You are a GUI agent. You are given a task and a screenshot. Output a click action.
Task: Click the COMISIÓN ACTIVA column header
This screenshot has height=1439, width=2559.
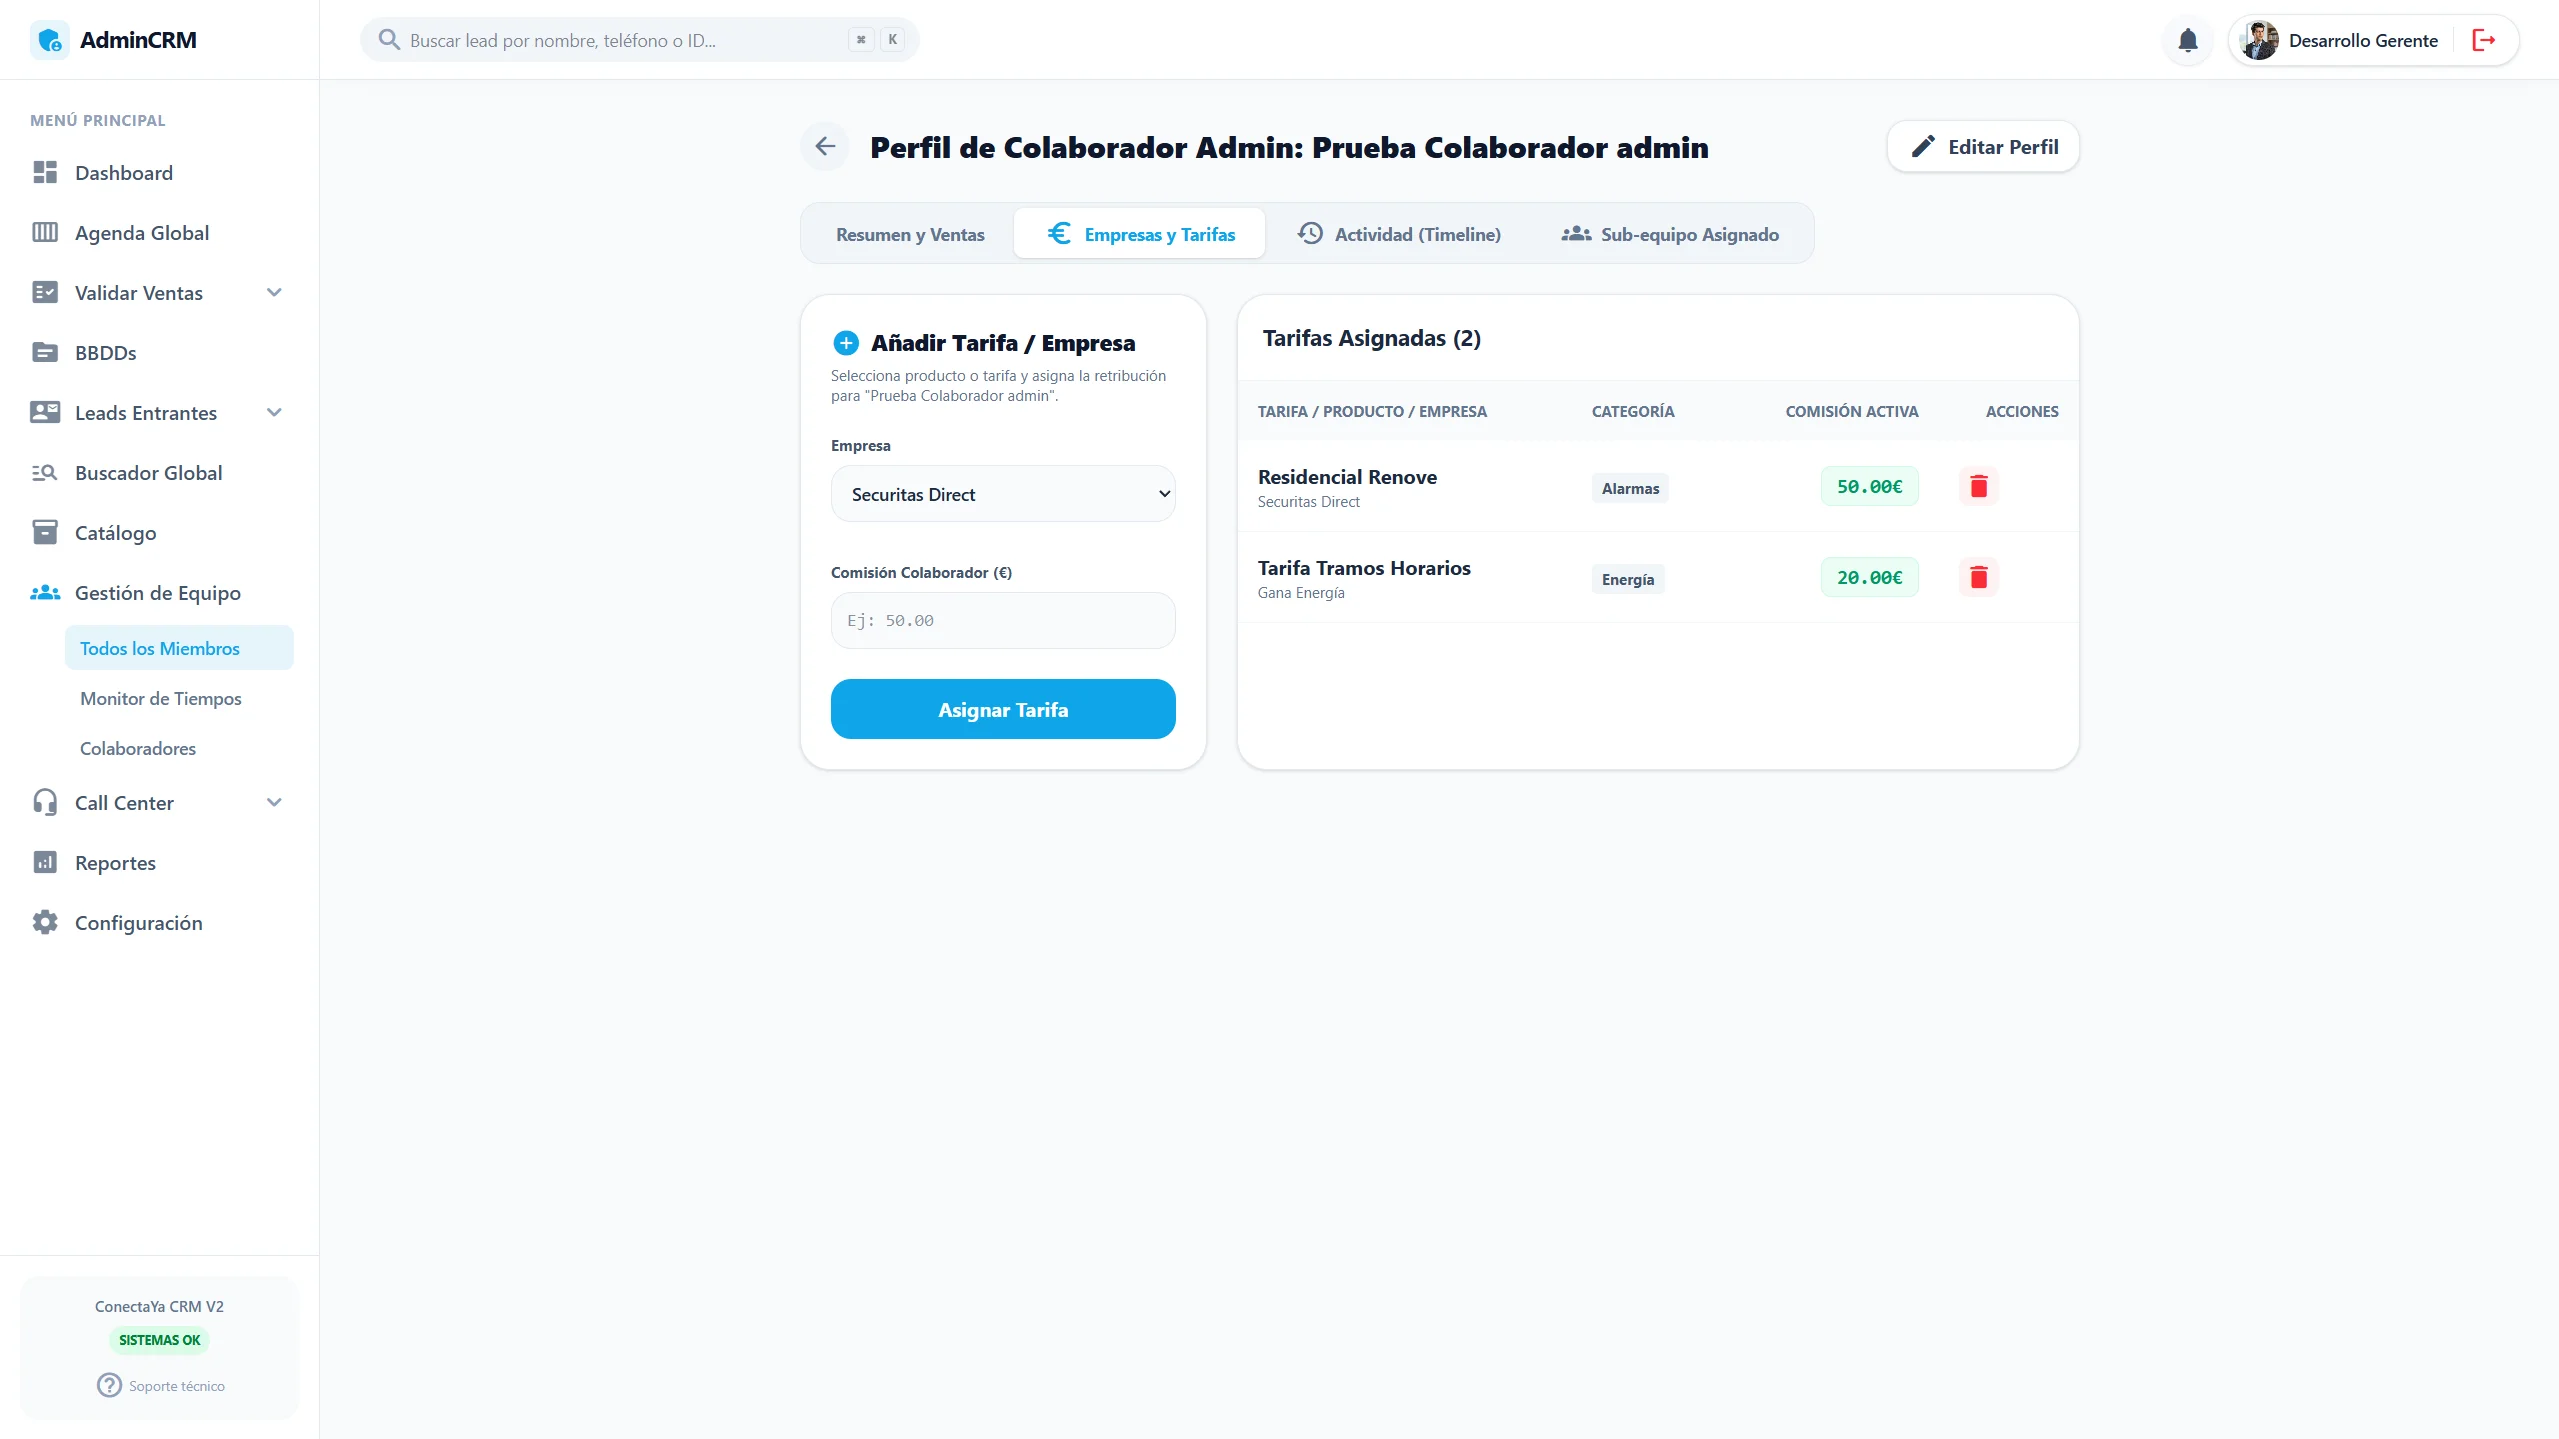1852,411
